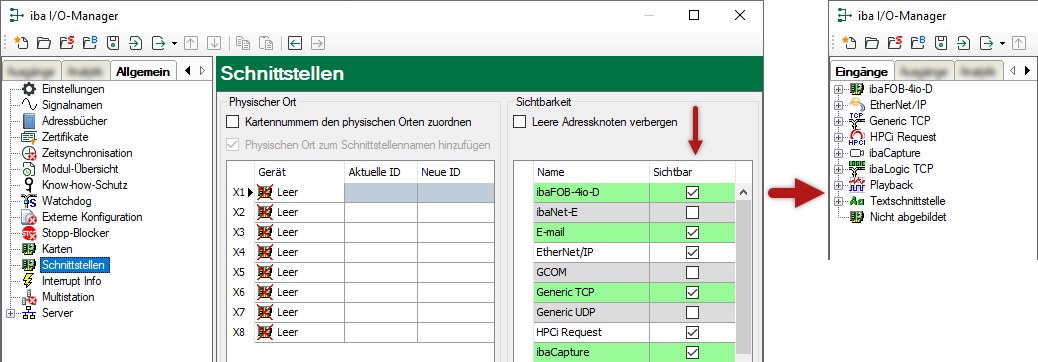Uncheck Sichtbar for Generic TCP row
1038x362 pixels.
click(692, 292)
